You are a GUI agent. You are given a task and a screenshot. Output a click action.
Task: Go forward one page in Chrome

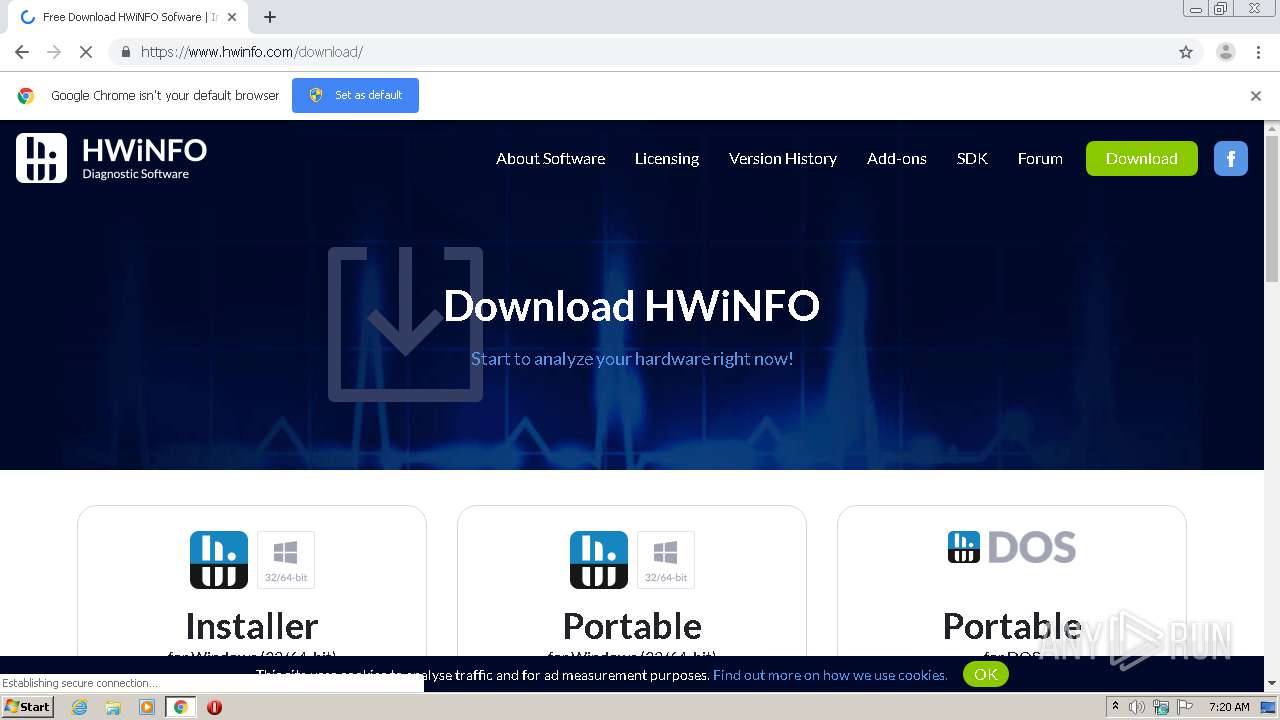click(x=54, y=52)
